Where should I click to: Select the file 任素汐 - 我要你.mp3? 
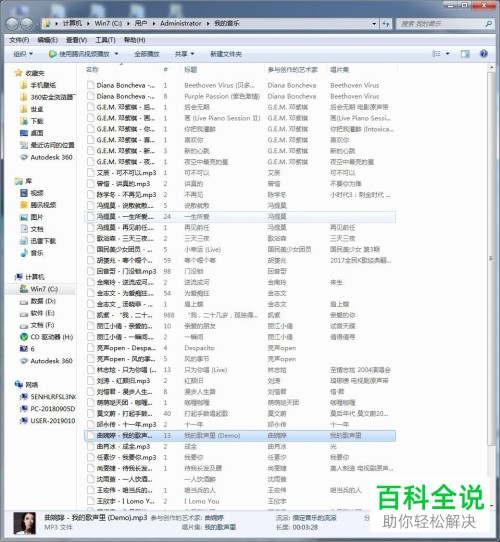pyautogui.click(x=240, y=457)
